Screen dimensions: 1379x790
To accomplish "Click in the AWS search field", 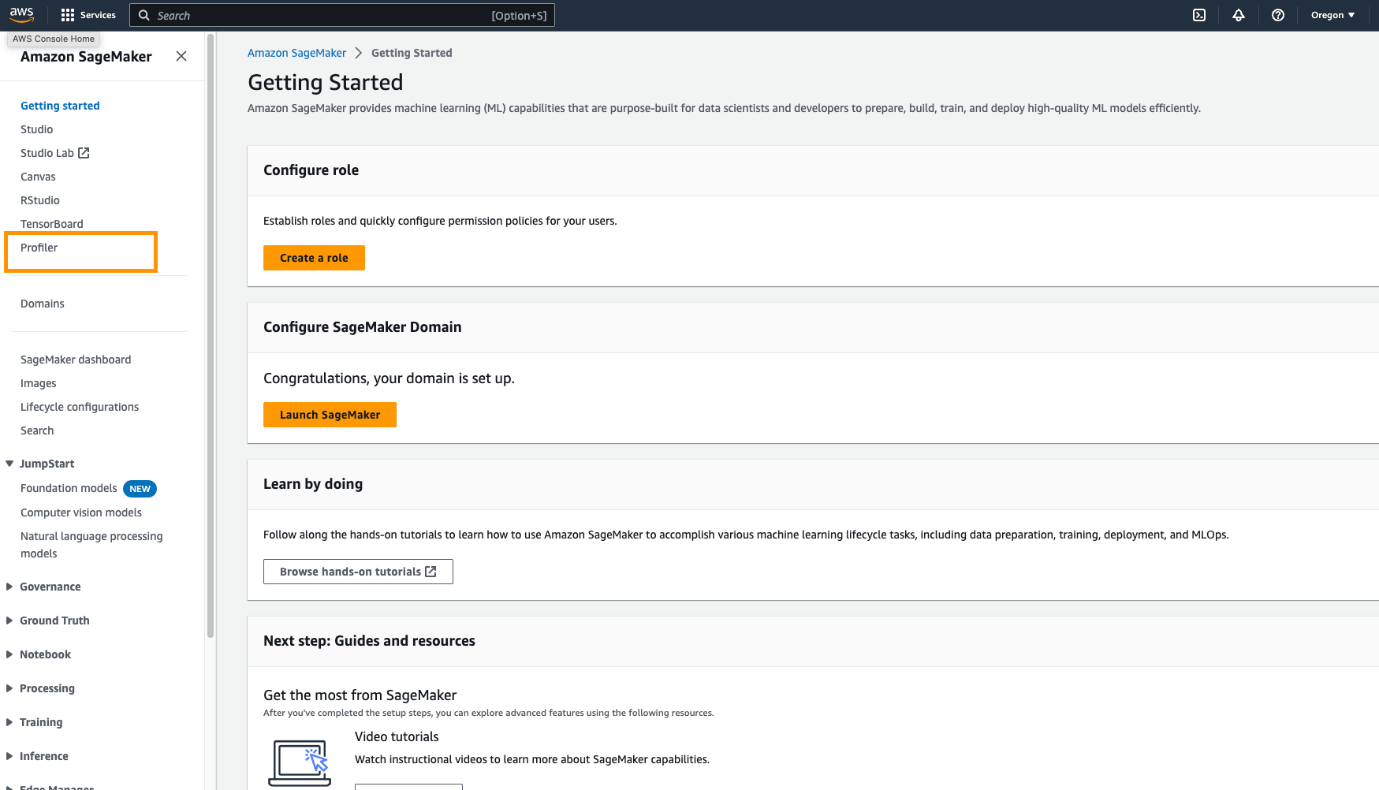I will (x=320, y=16).
